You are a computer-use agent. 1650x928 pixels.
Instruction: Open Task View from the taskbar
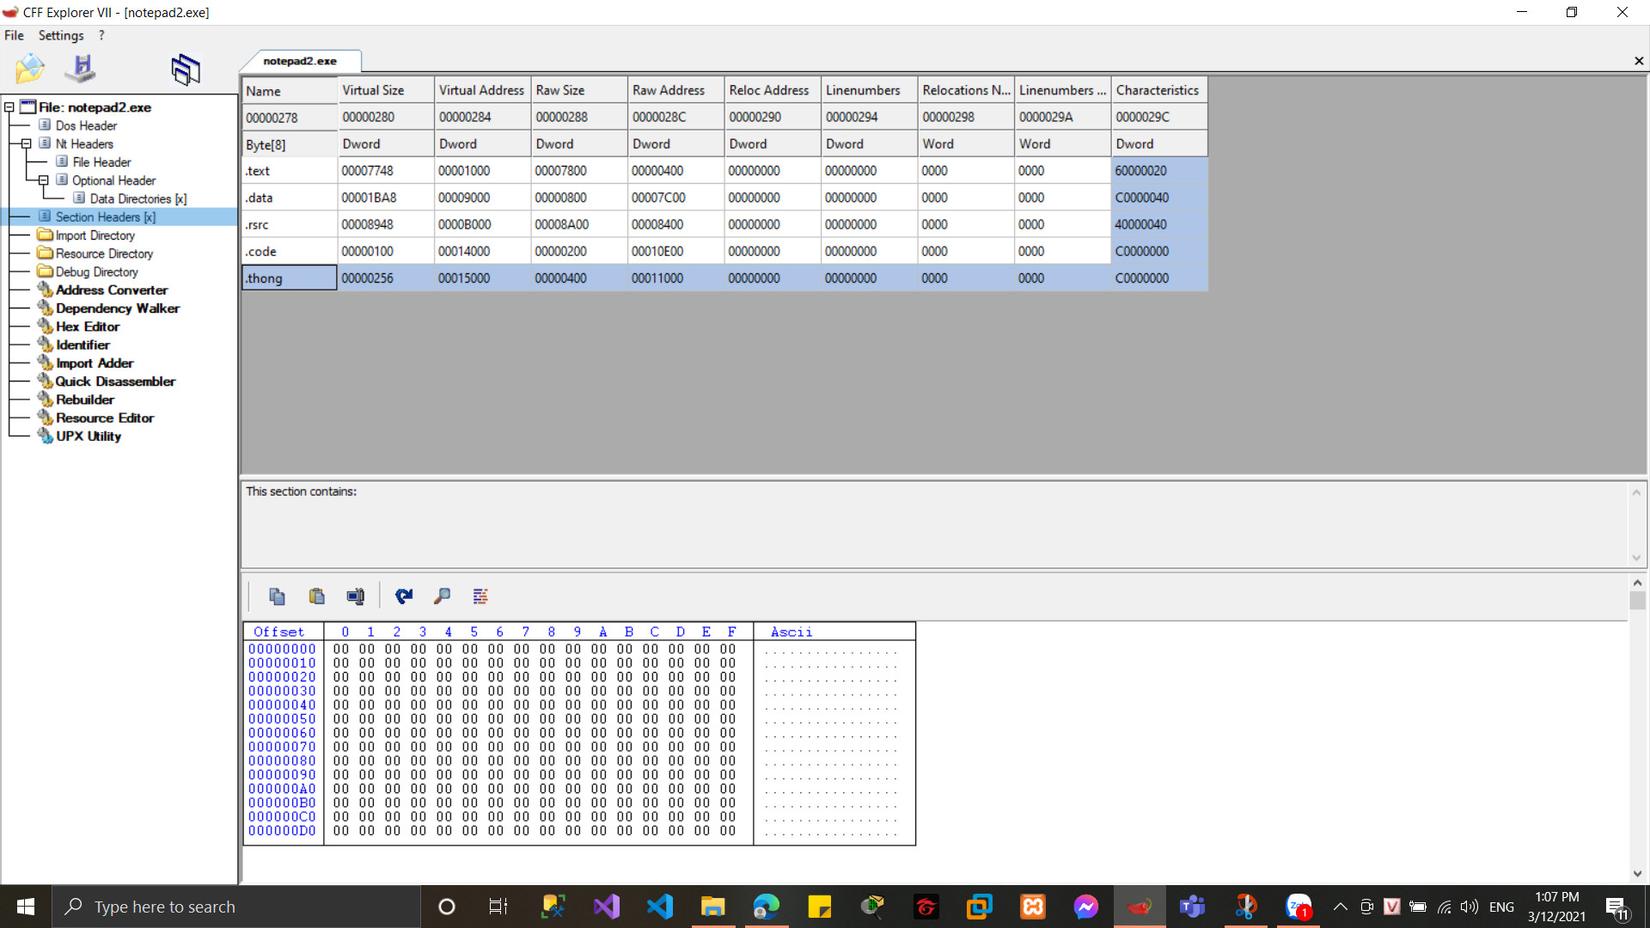[498, 907]
